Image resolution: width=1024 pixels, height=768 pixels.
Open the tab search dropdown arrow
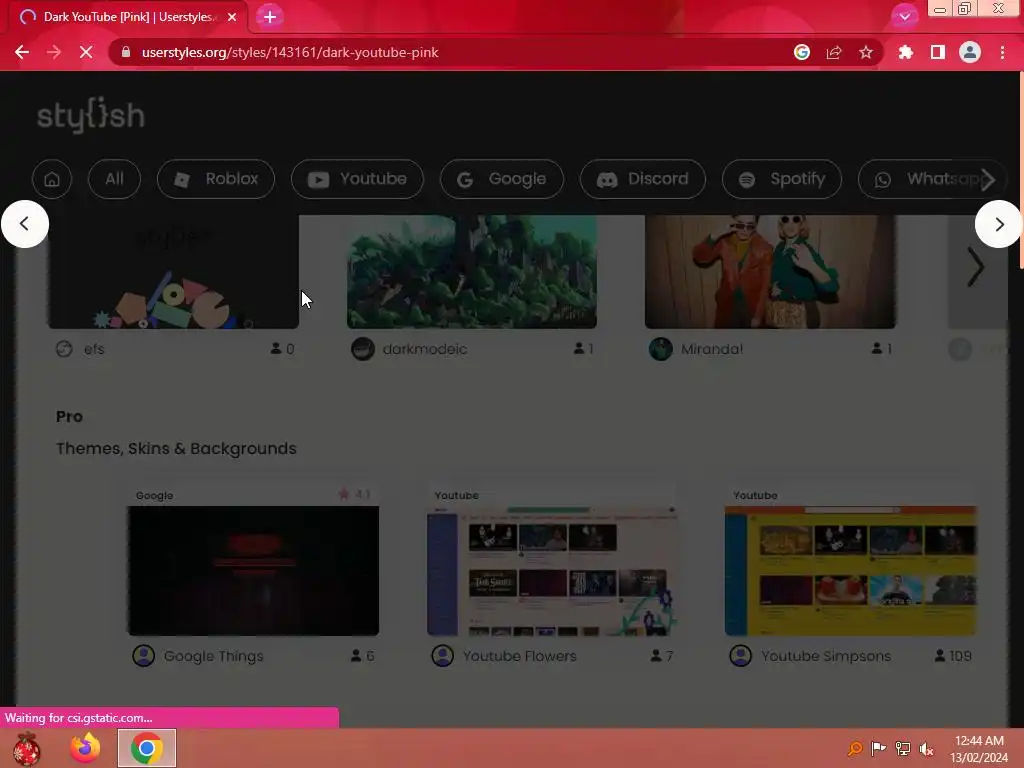(904, 17)
